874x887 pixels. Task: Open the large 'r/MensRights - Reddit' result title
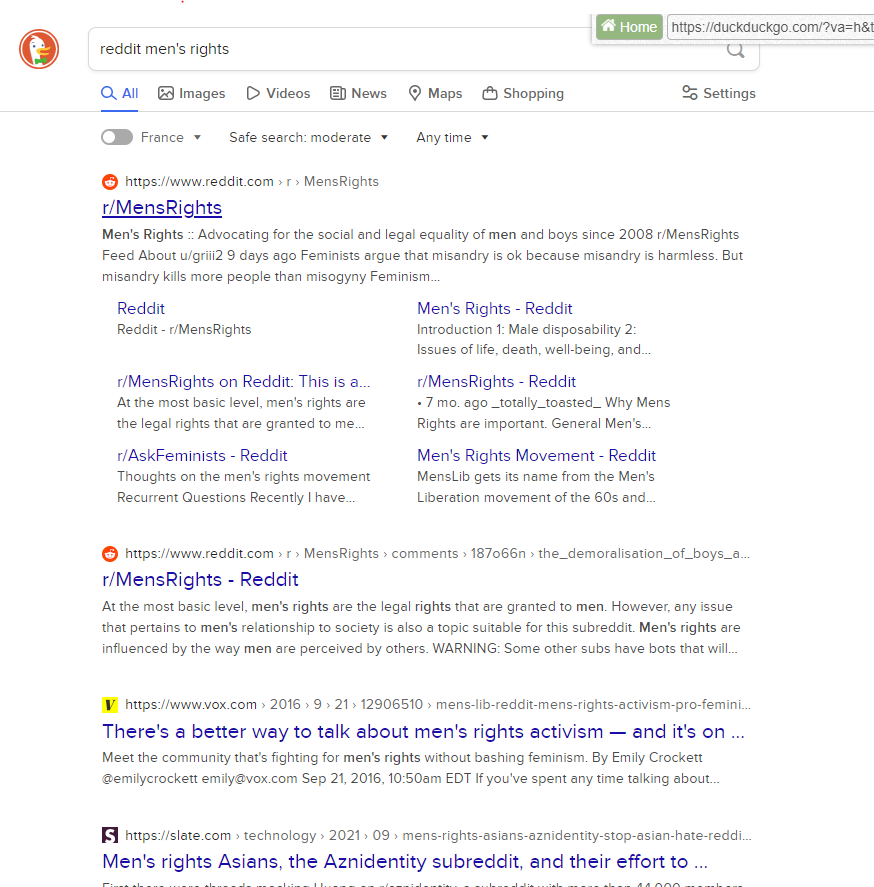click(x=200, y=579)
